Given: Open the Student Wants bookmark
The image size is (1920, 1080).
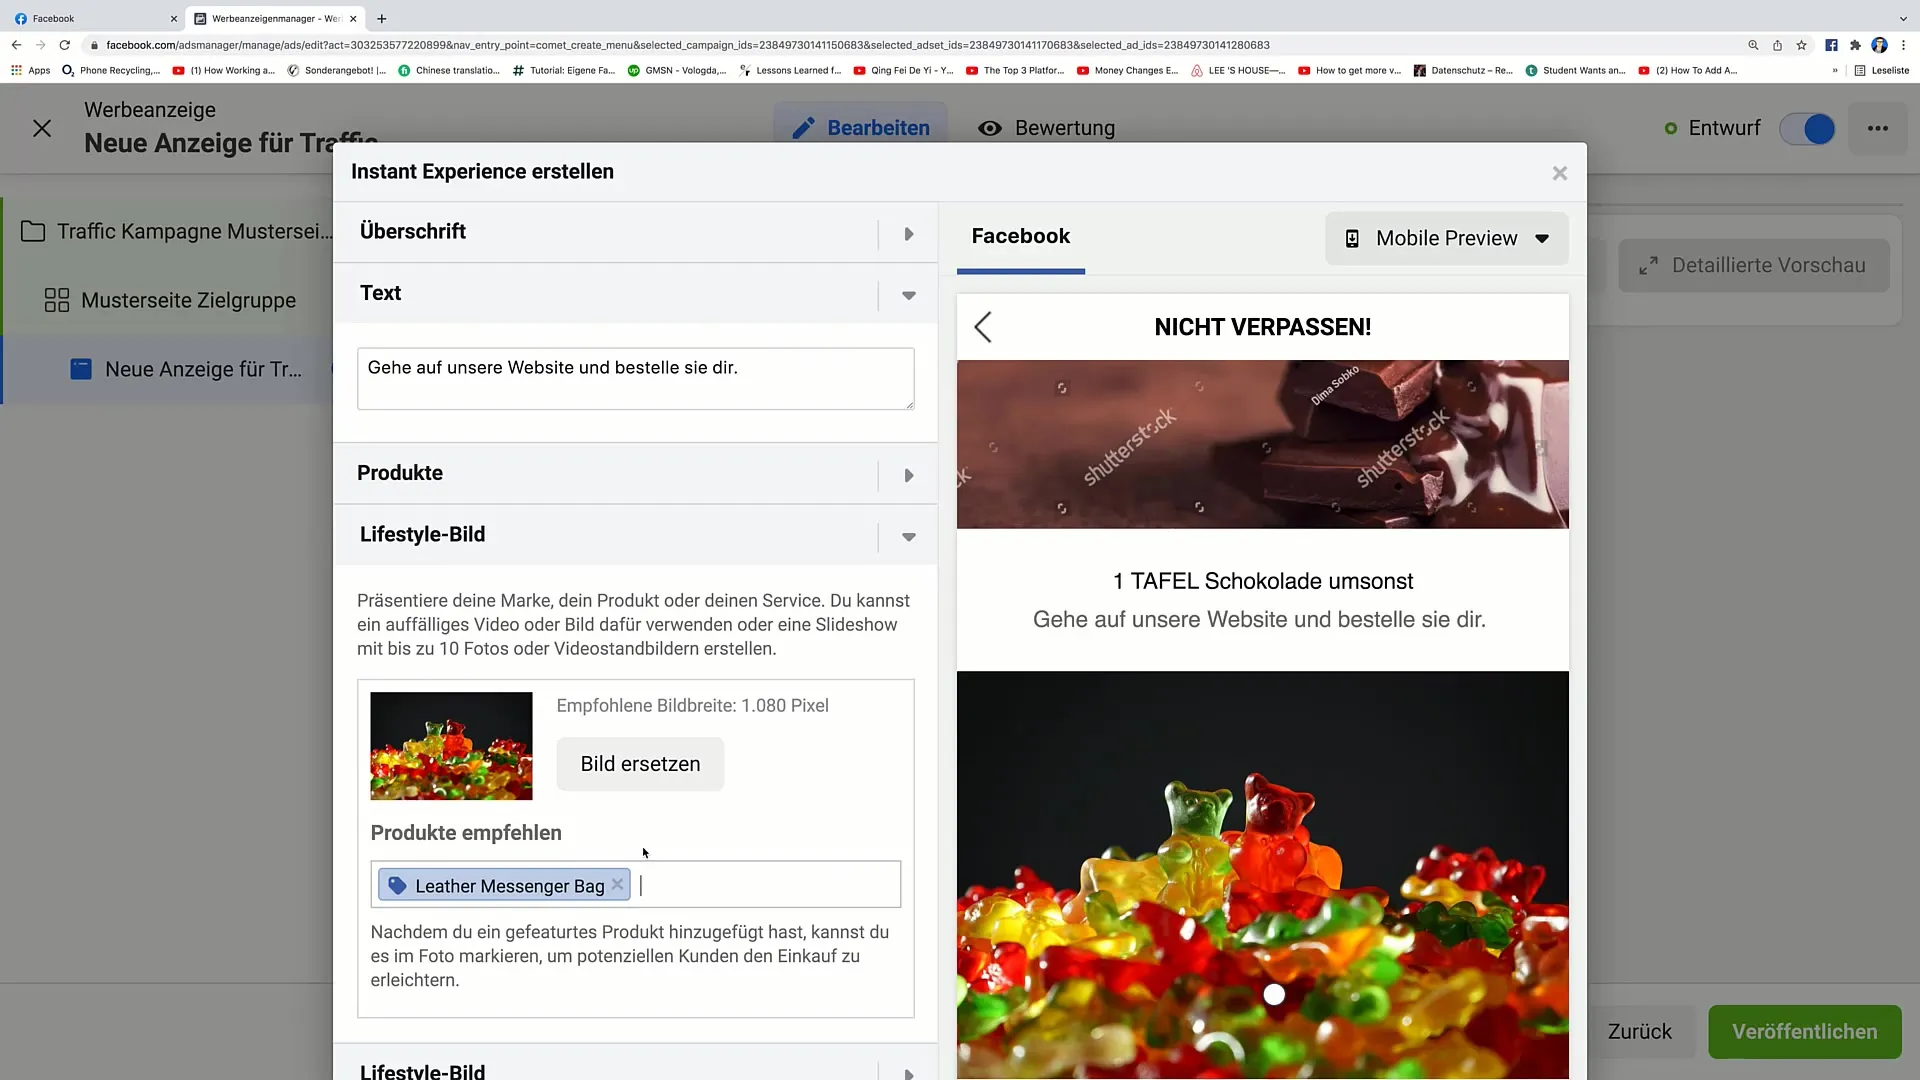Looking at the screenshot, I should tap(1576, 70).
